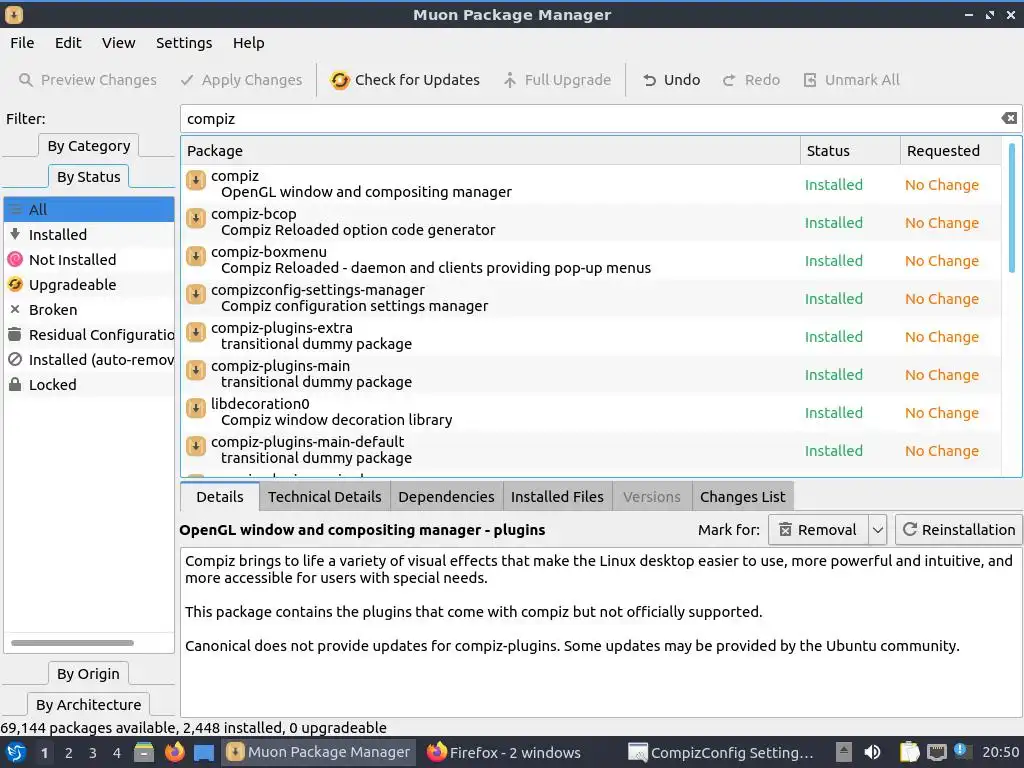Sort by the Requested column header
This screenshot has height=768, width=1024.
(951, 151)
